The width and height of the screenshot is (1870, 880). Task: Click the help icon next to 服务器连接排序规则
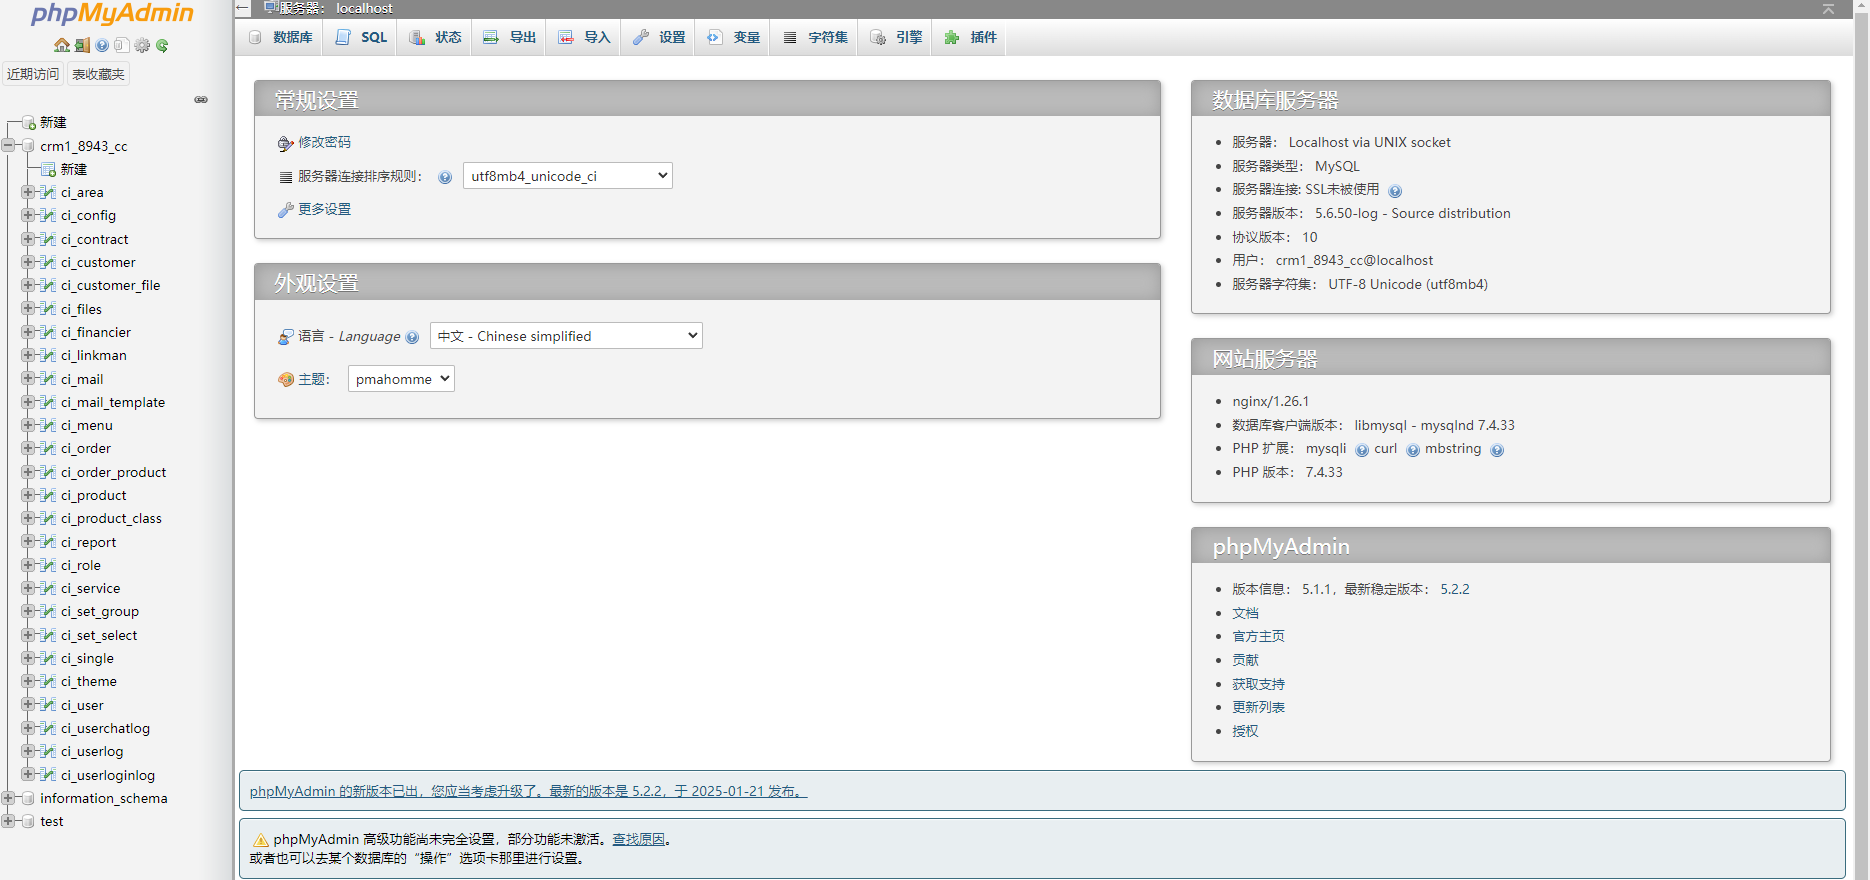pos(445,177)
